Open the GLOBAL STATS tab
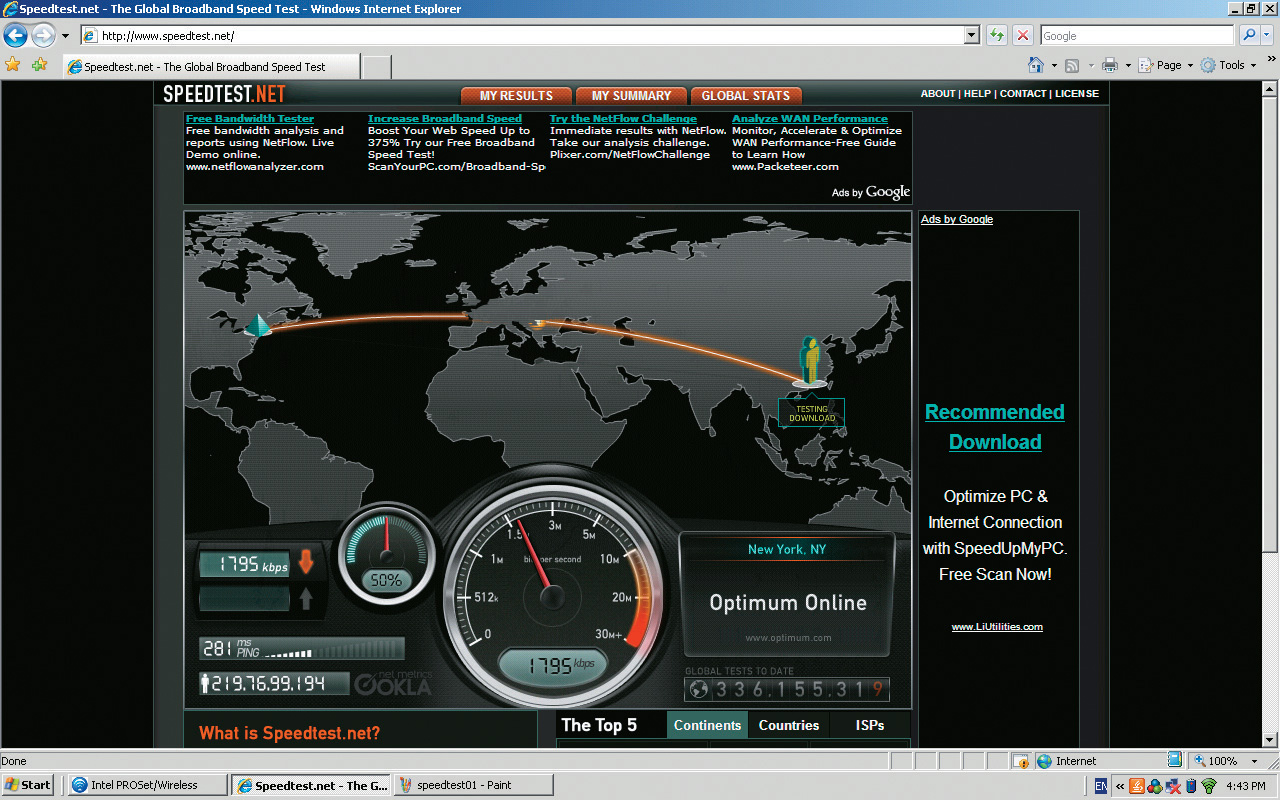Viewport: 1280px width, 800px height. coord(746,96)
